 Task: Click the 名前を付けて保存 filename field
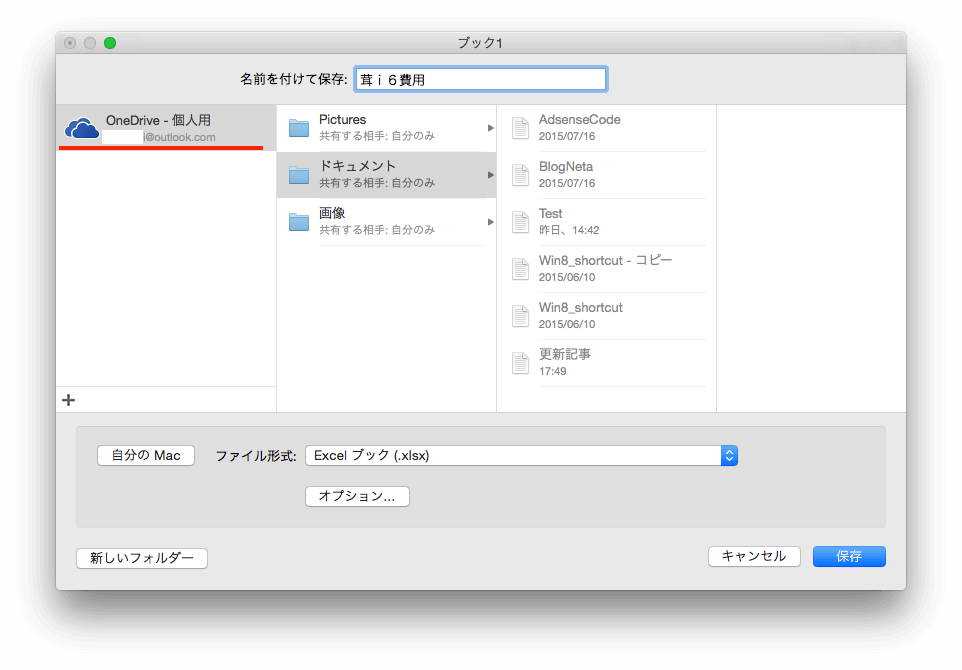click(481, 79)
